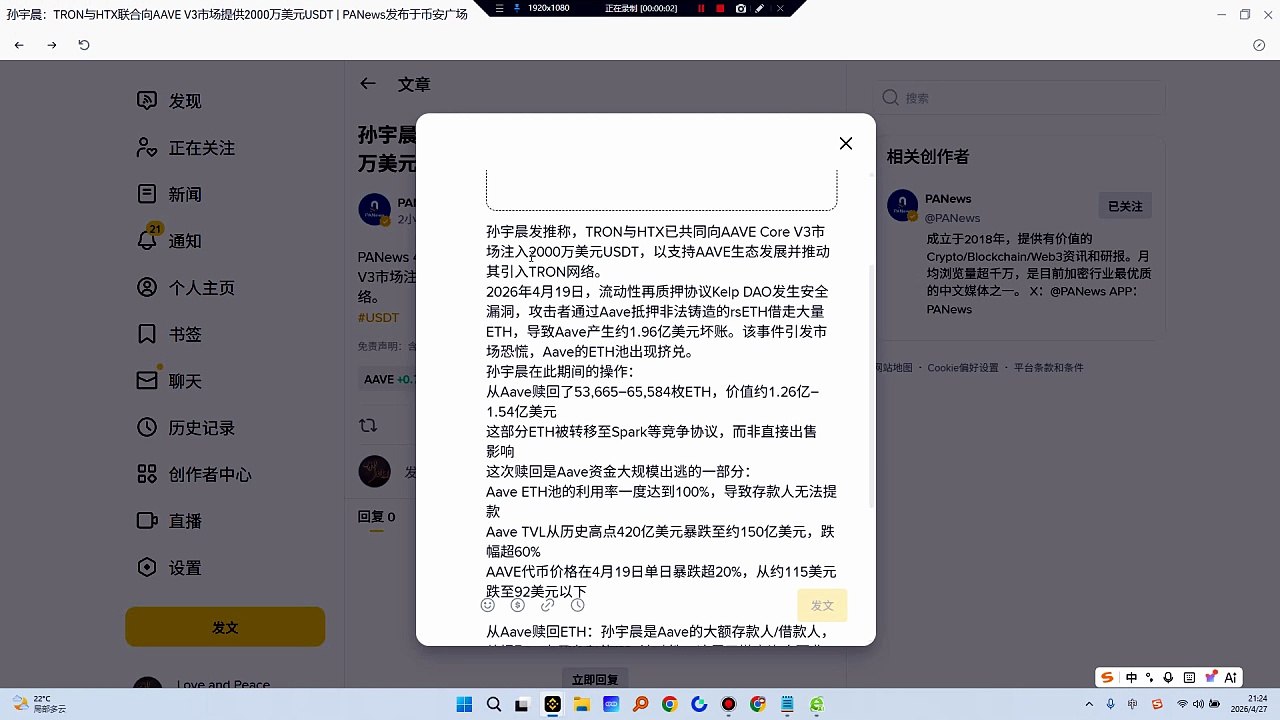The width and height of the screenshot is (1280, 720).
Task: Place cursor in the dashed upload box
Action: [x=661, y=190]
